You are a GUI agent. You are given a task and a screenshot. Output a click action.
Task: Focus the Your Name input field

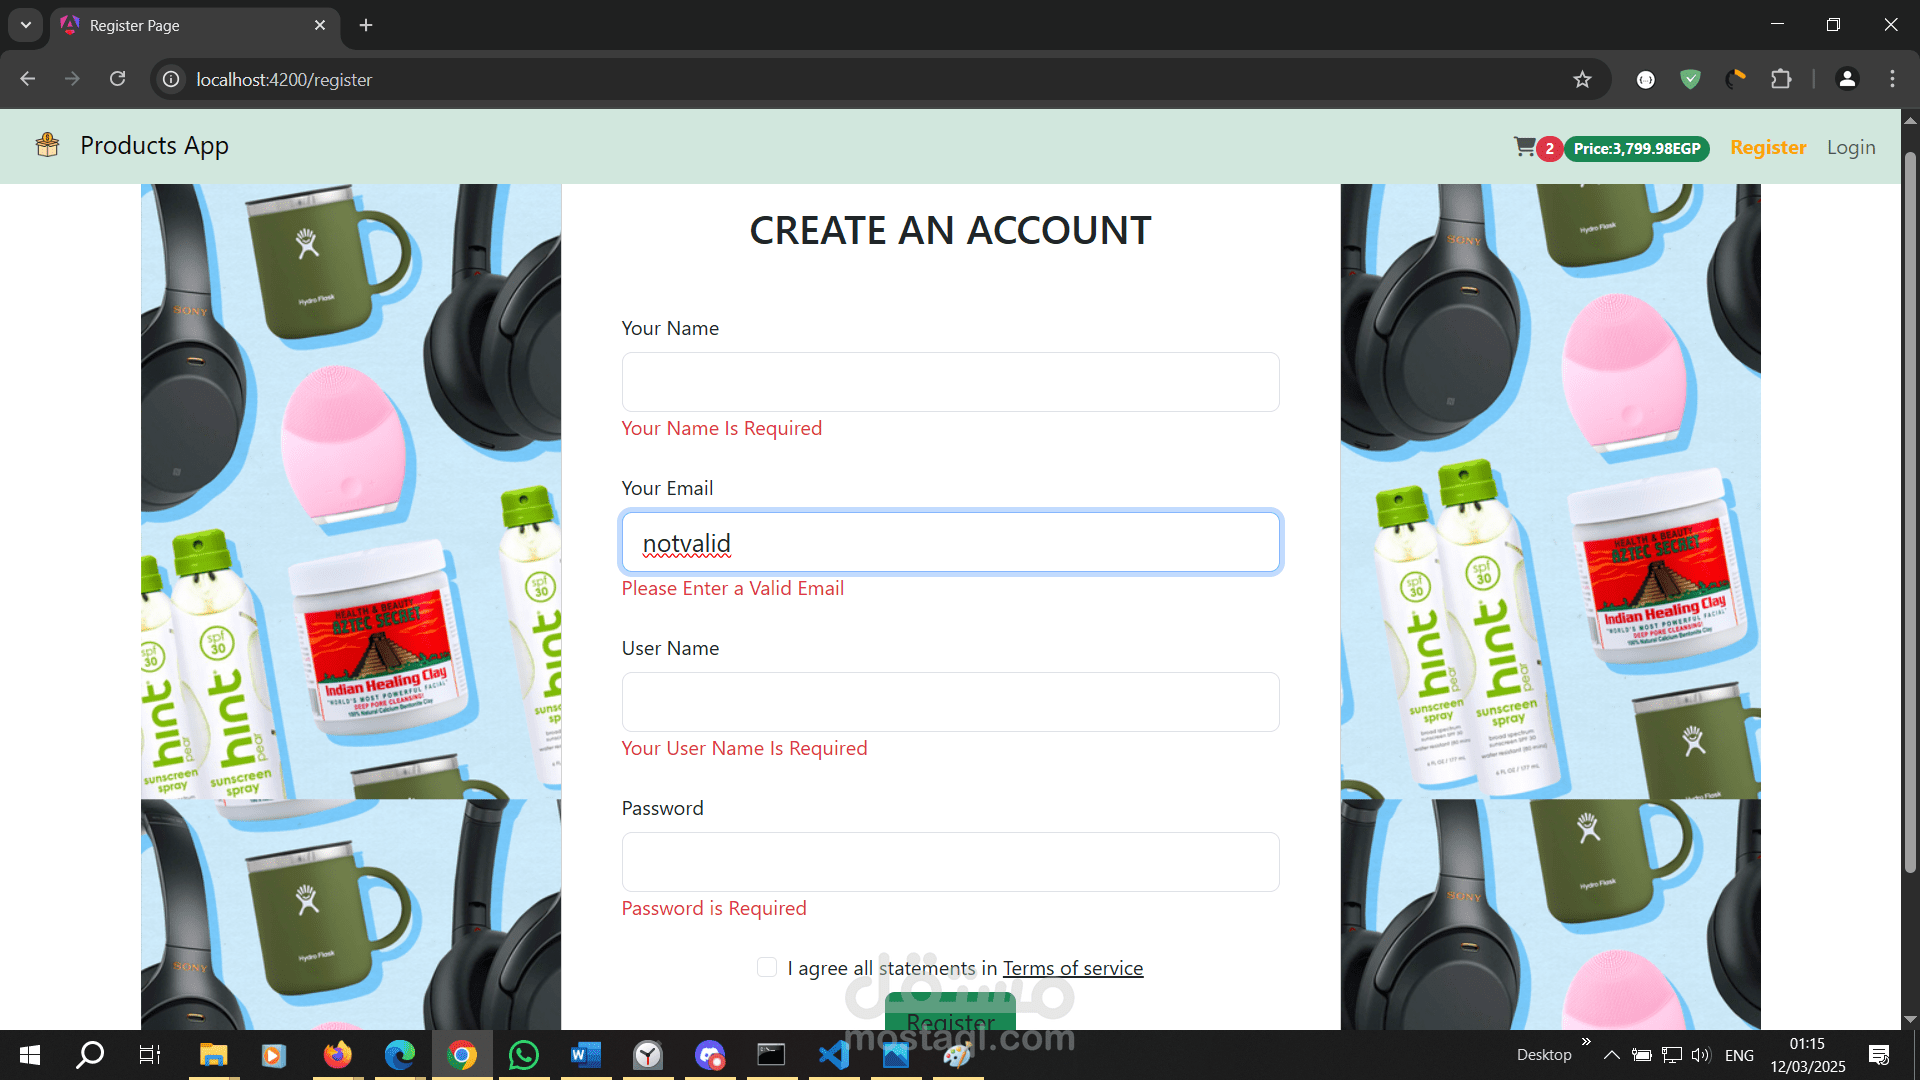(x=950, y=382)
